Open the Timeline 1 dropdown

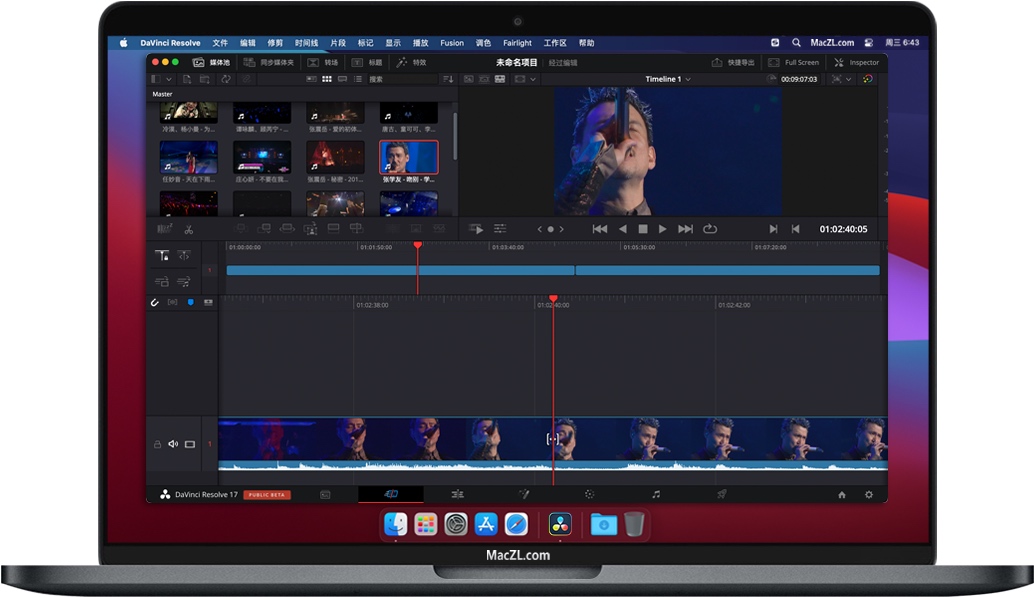(x=667, y=79)
